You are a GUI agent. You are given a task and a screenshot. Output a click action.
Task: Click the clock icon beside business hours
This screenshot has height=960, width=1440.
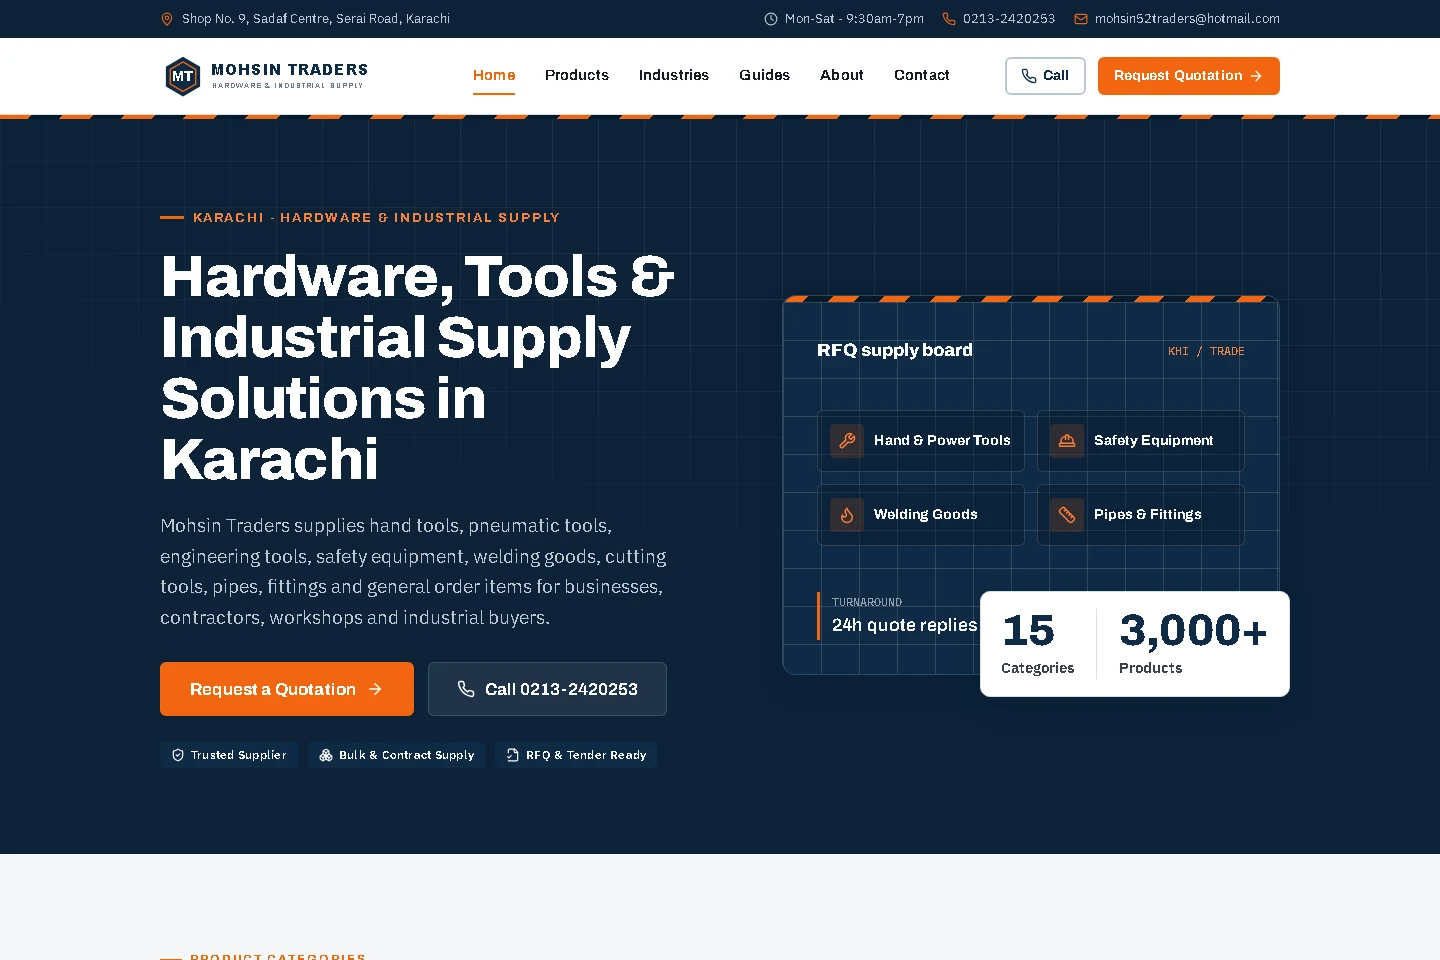point(771,19)
